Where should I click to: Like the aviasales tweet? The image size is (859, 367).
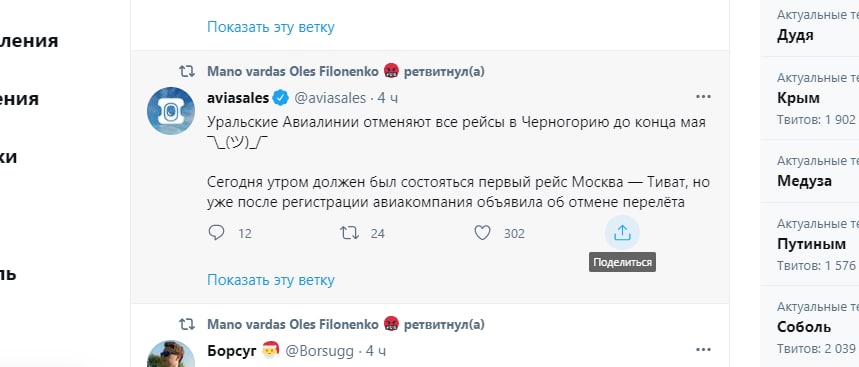[482, 233]
